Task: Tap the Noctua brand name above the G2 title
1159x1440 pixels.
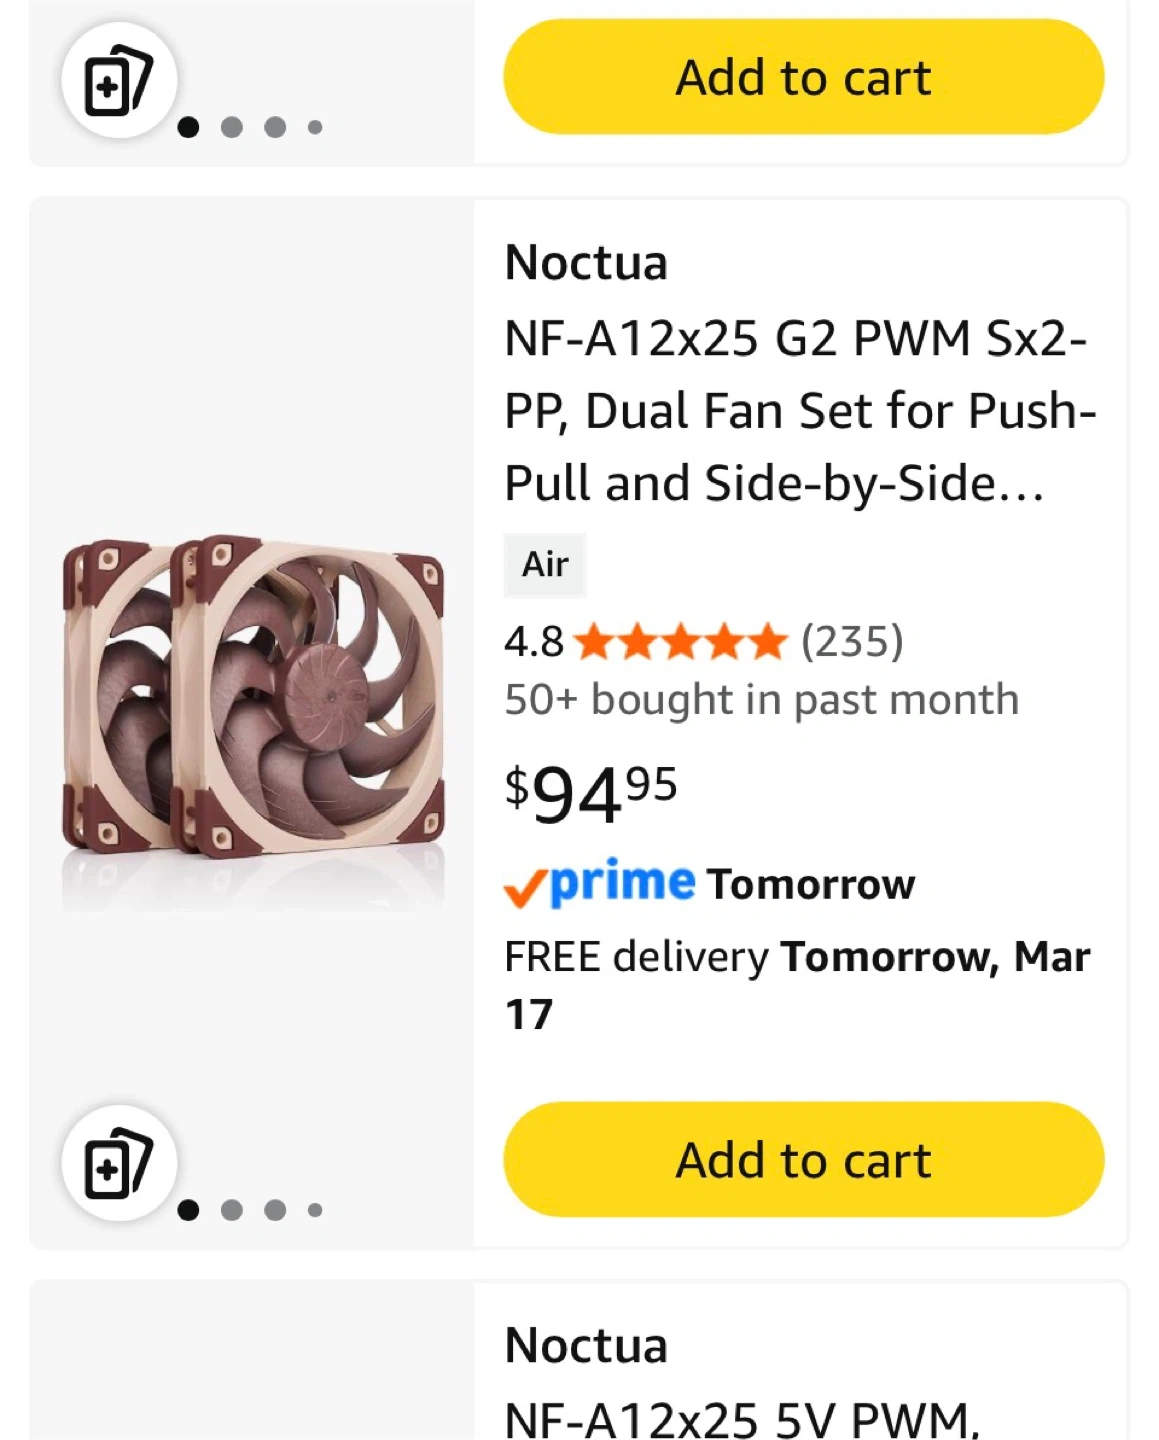Action: click(586, 263)
